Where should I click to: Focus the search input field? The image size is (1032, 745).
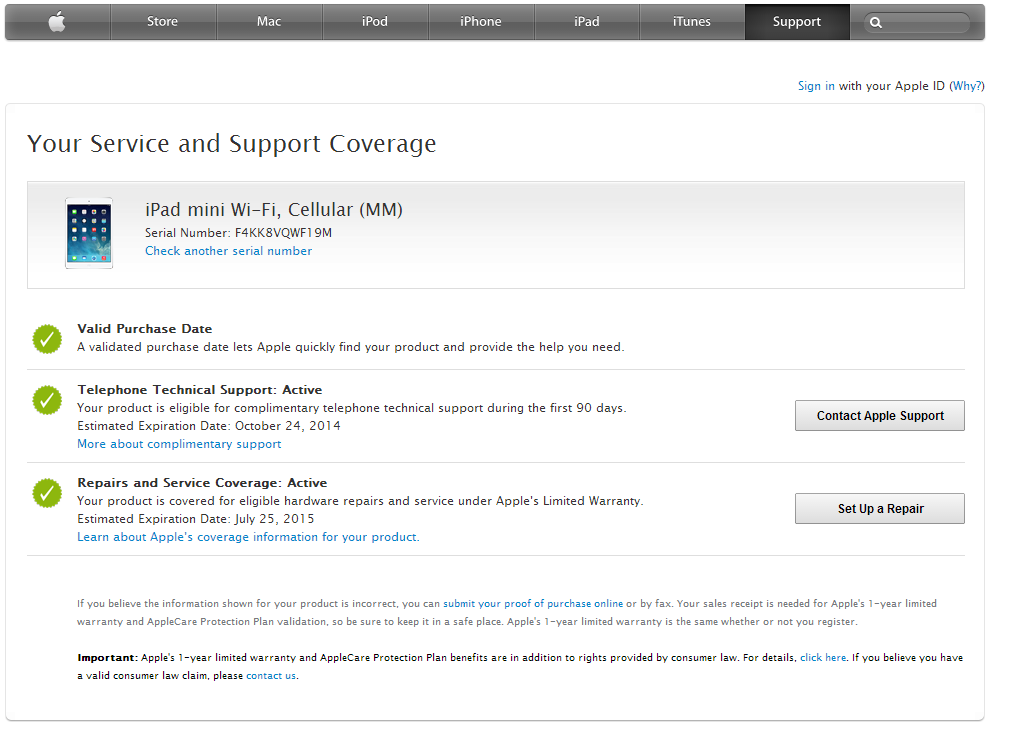click(x=927, y=23)
